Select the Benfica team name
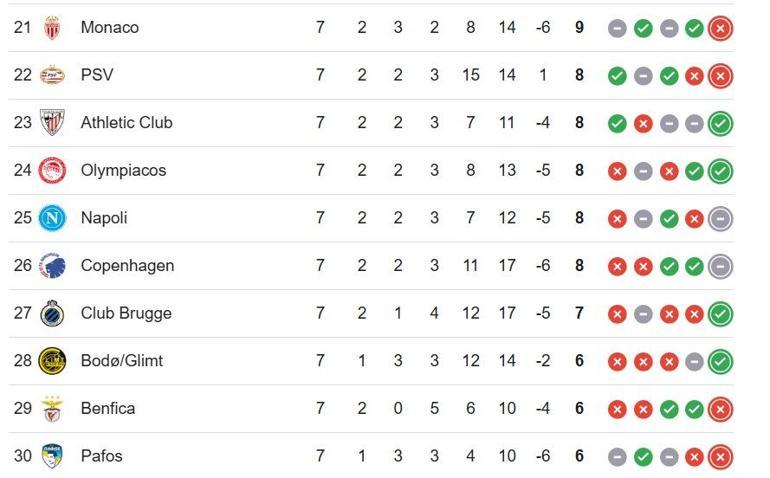 pyautogui.click(x=108, y=409)
